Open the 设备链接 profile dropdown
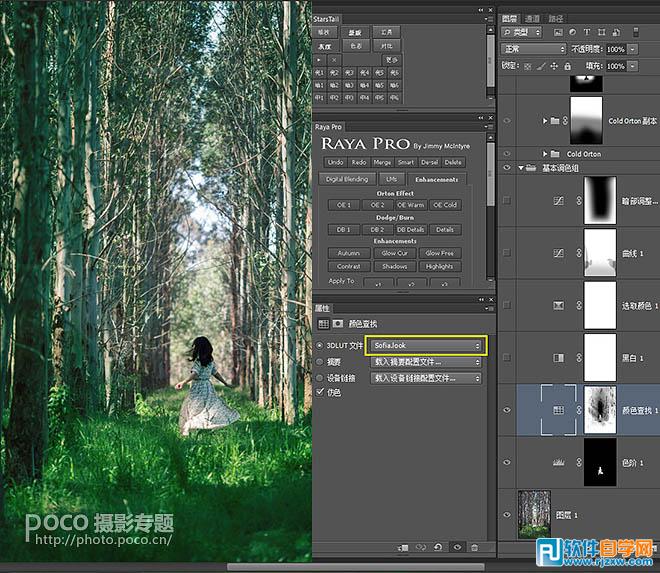 tap(426, 378)
